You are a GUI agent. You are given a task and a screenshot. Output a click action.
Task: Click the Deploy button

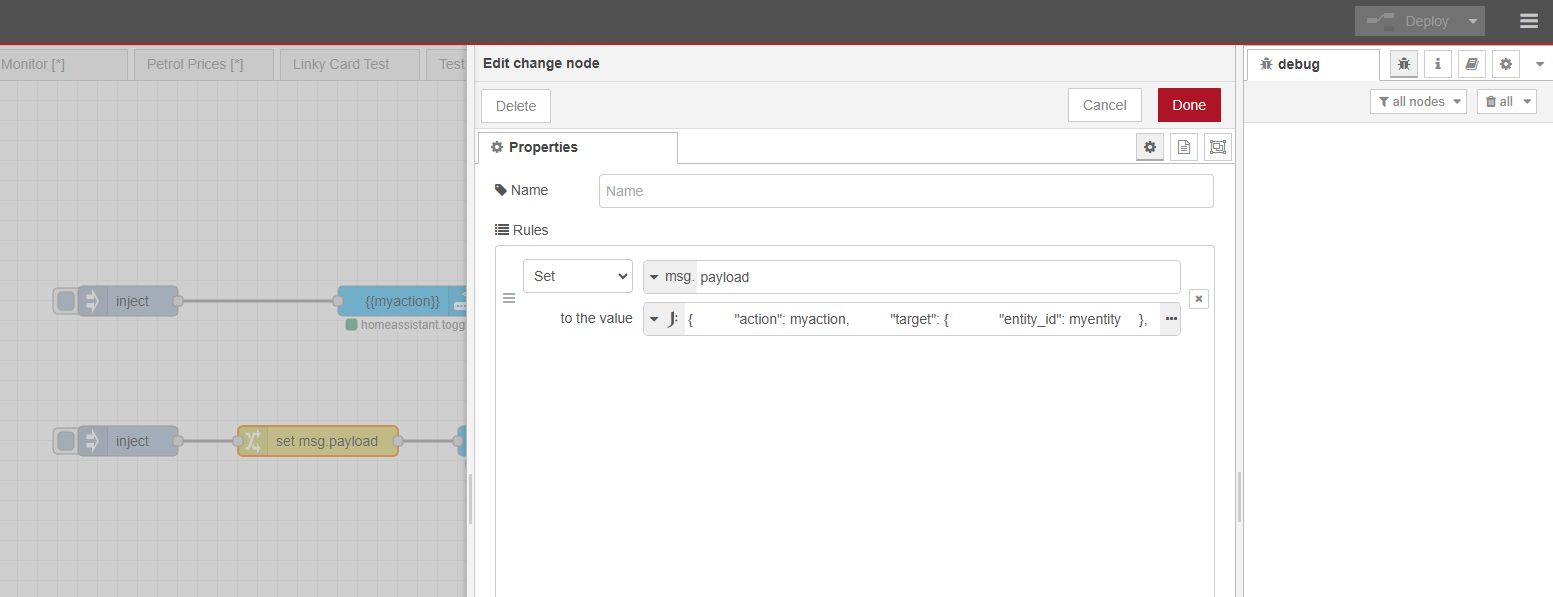coord(1408,21)
